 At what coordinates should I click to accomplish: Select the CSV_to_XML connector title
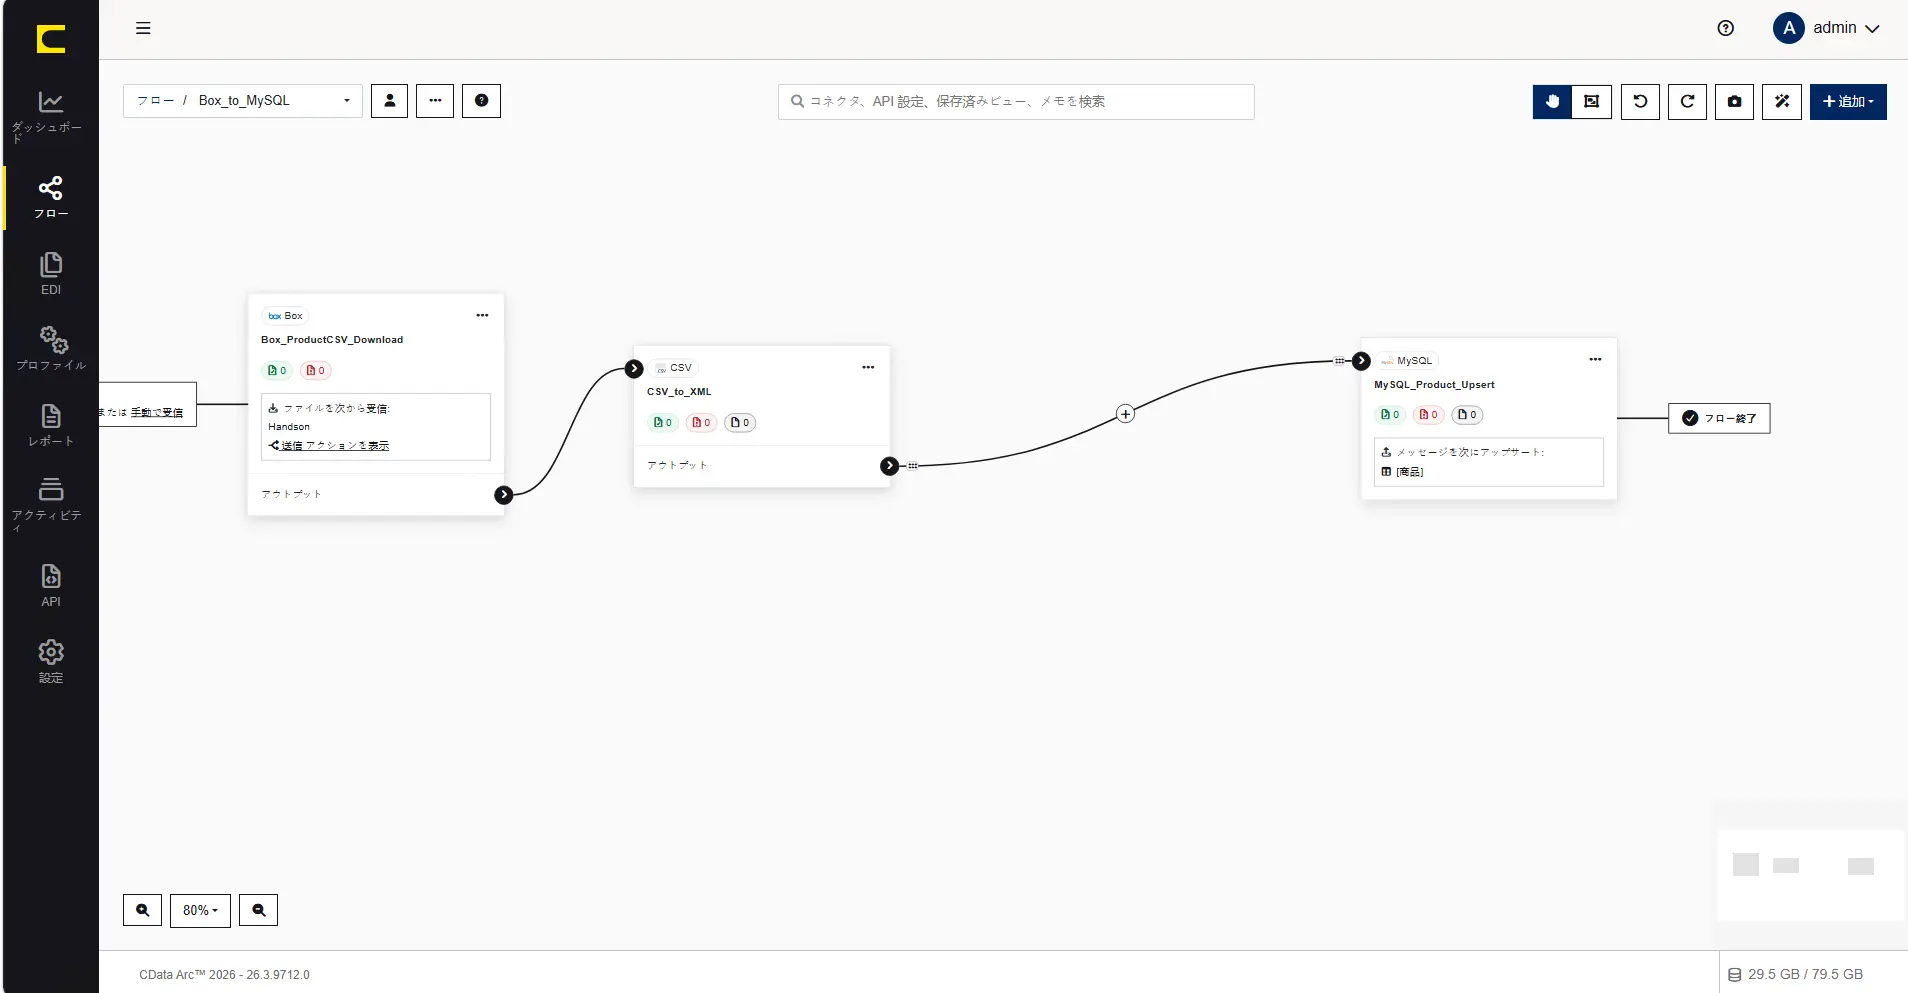coord(679,392)
